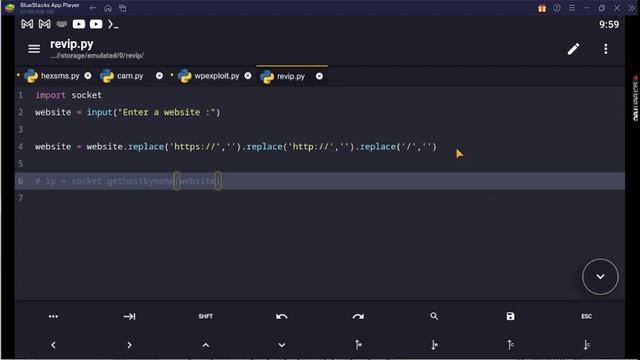Move cursor down with arrow key
640x360 pixels.
[x=282, y=345]
